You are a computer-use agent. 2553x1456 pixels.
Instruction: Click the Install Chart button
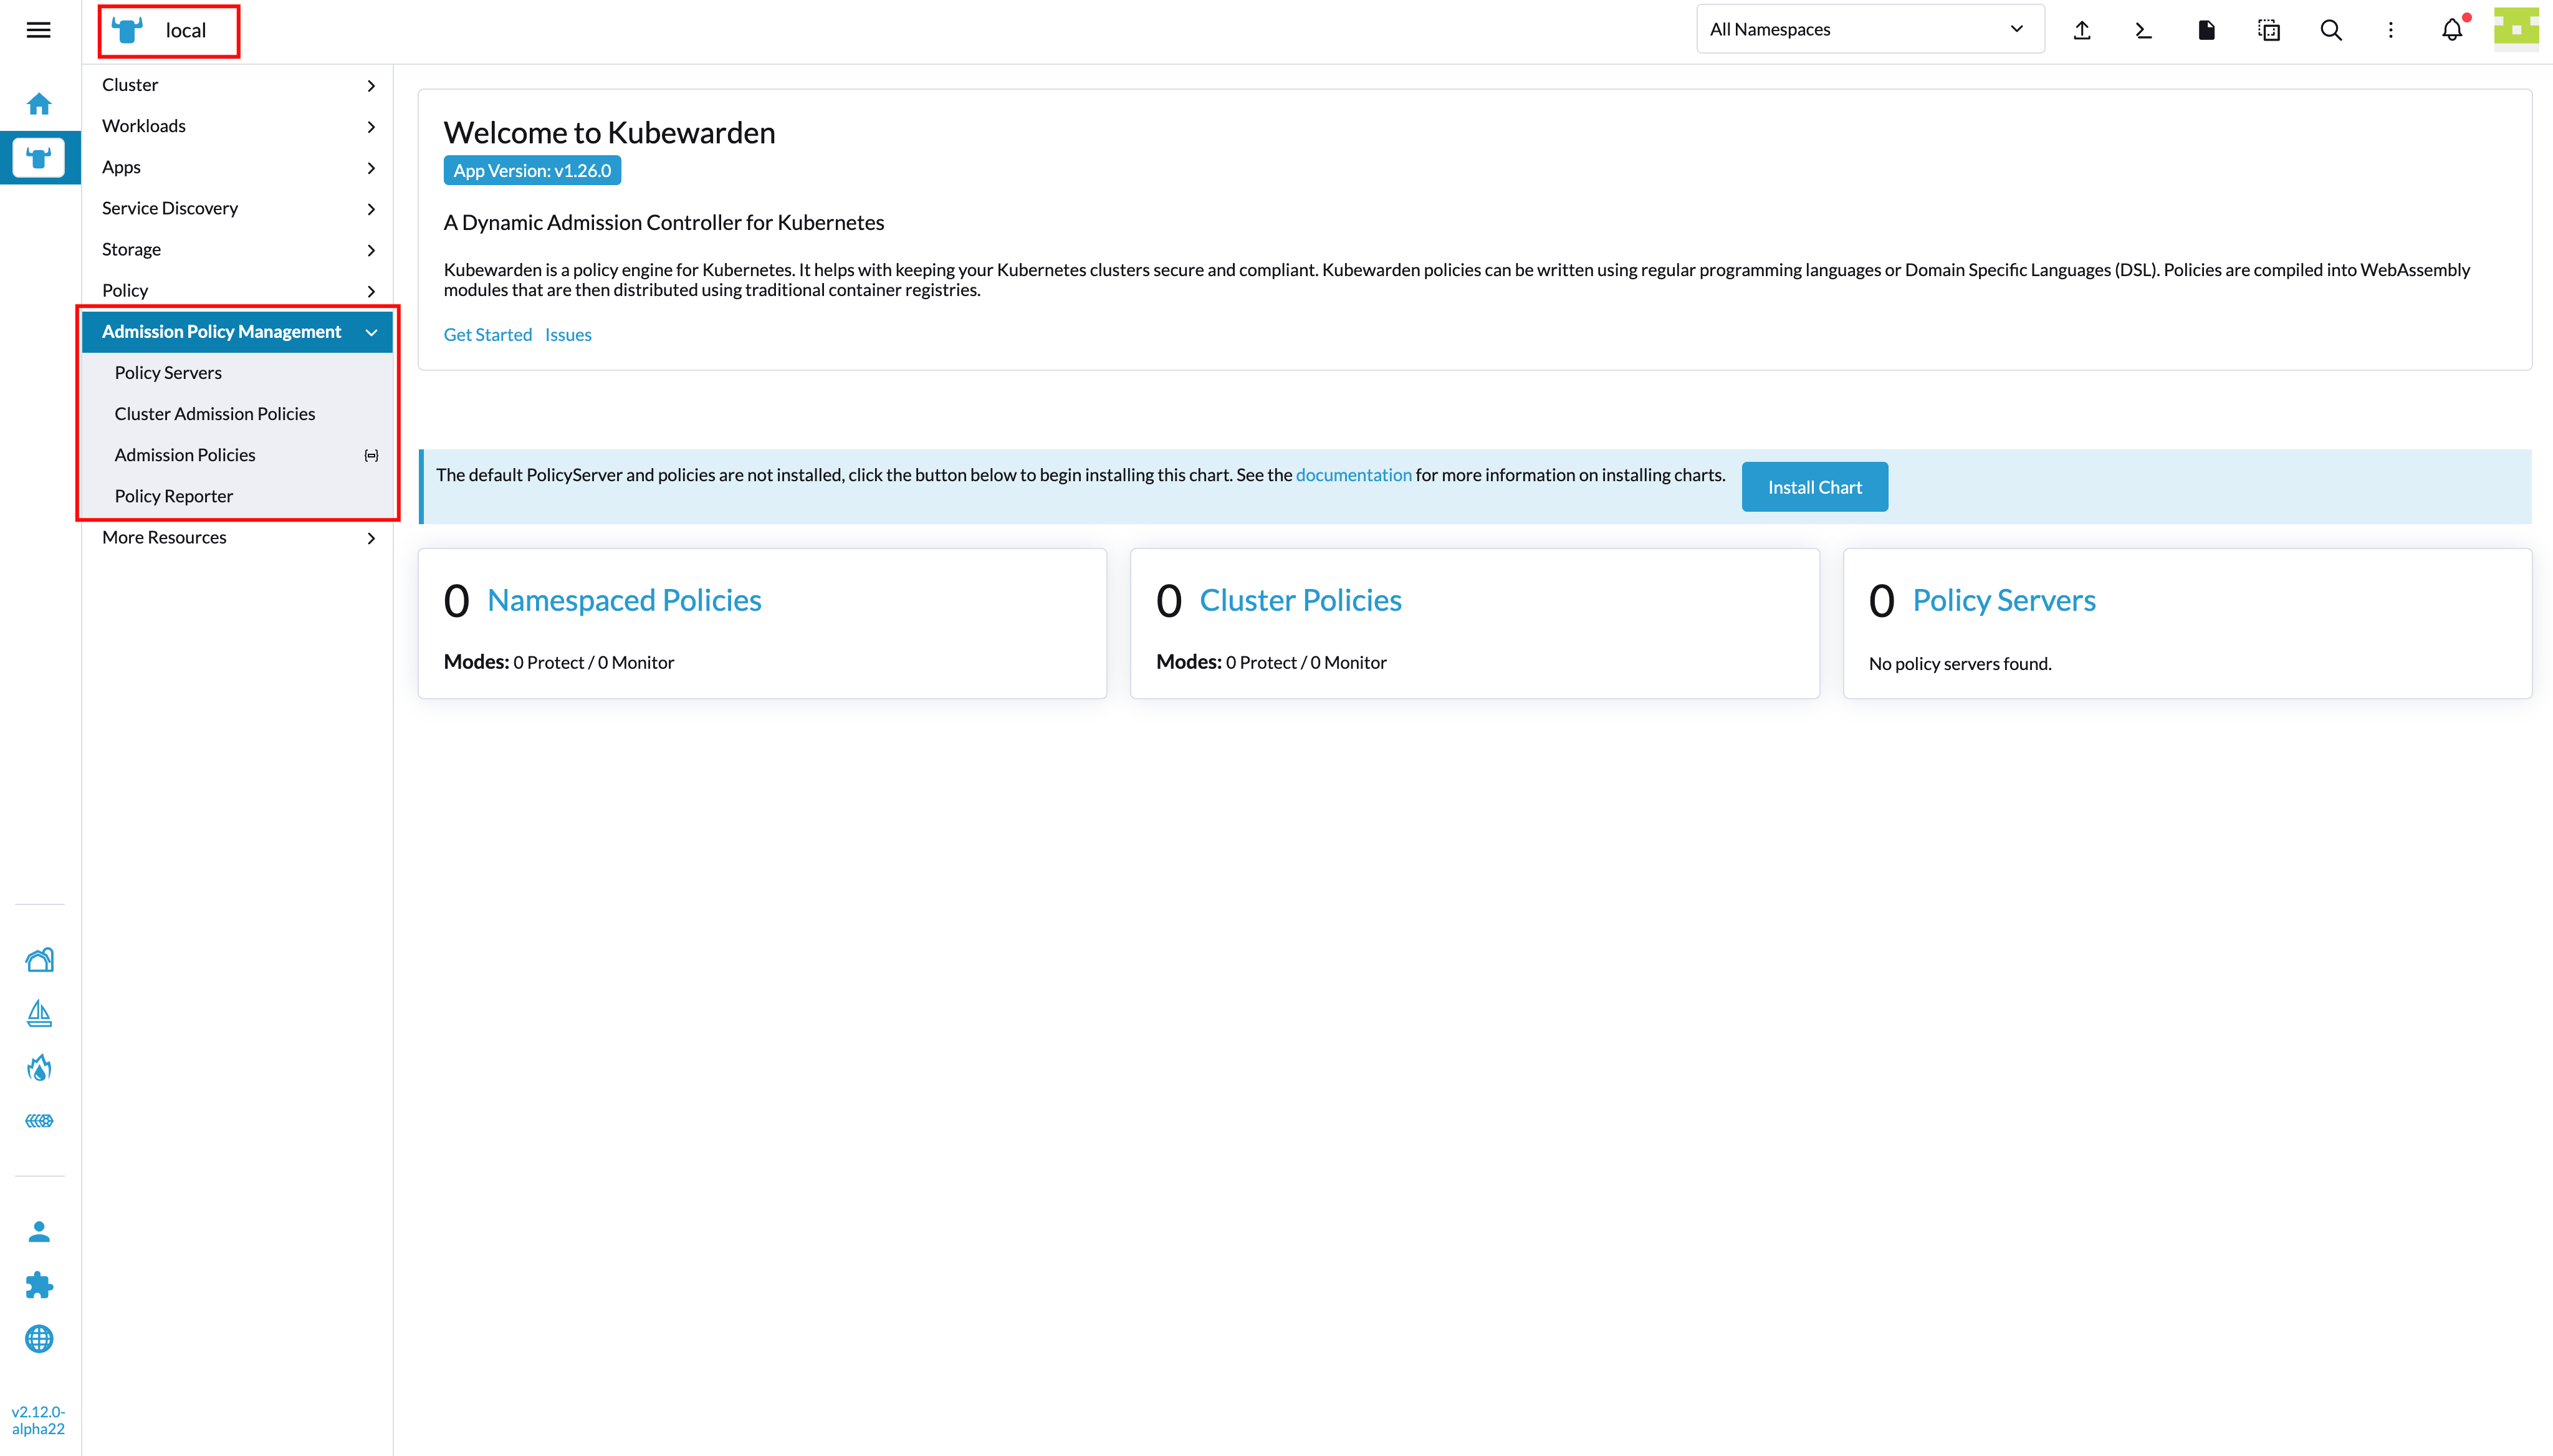[1814, 487]
